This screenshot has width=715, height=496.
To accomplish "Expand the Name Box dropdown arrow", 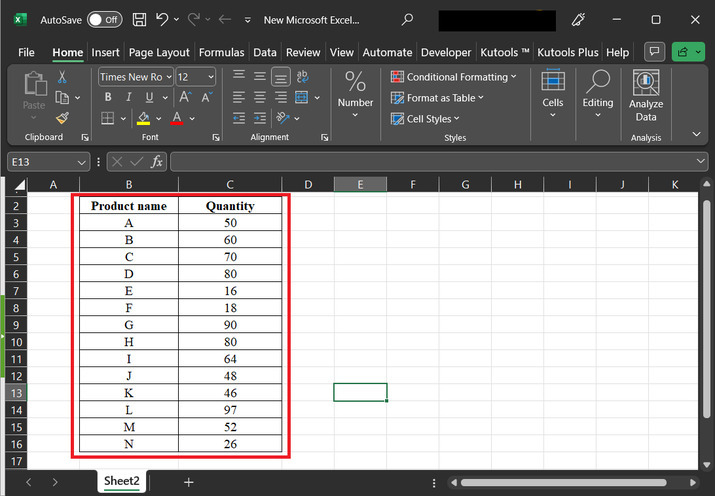I will coord(82,161).
